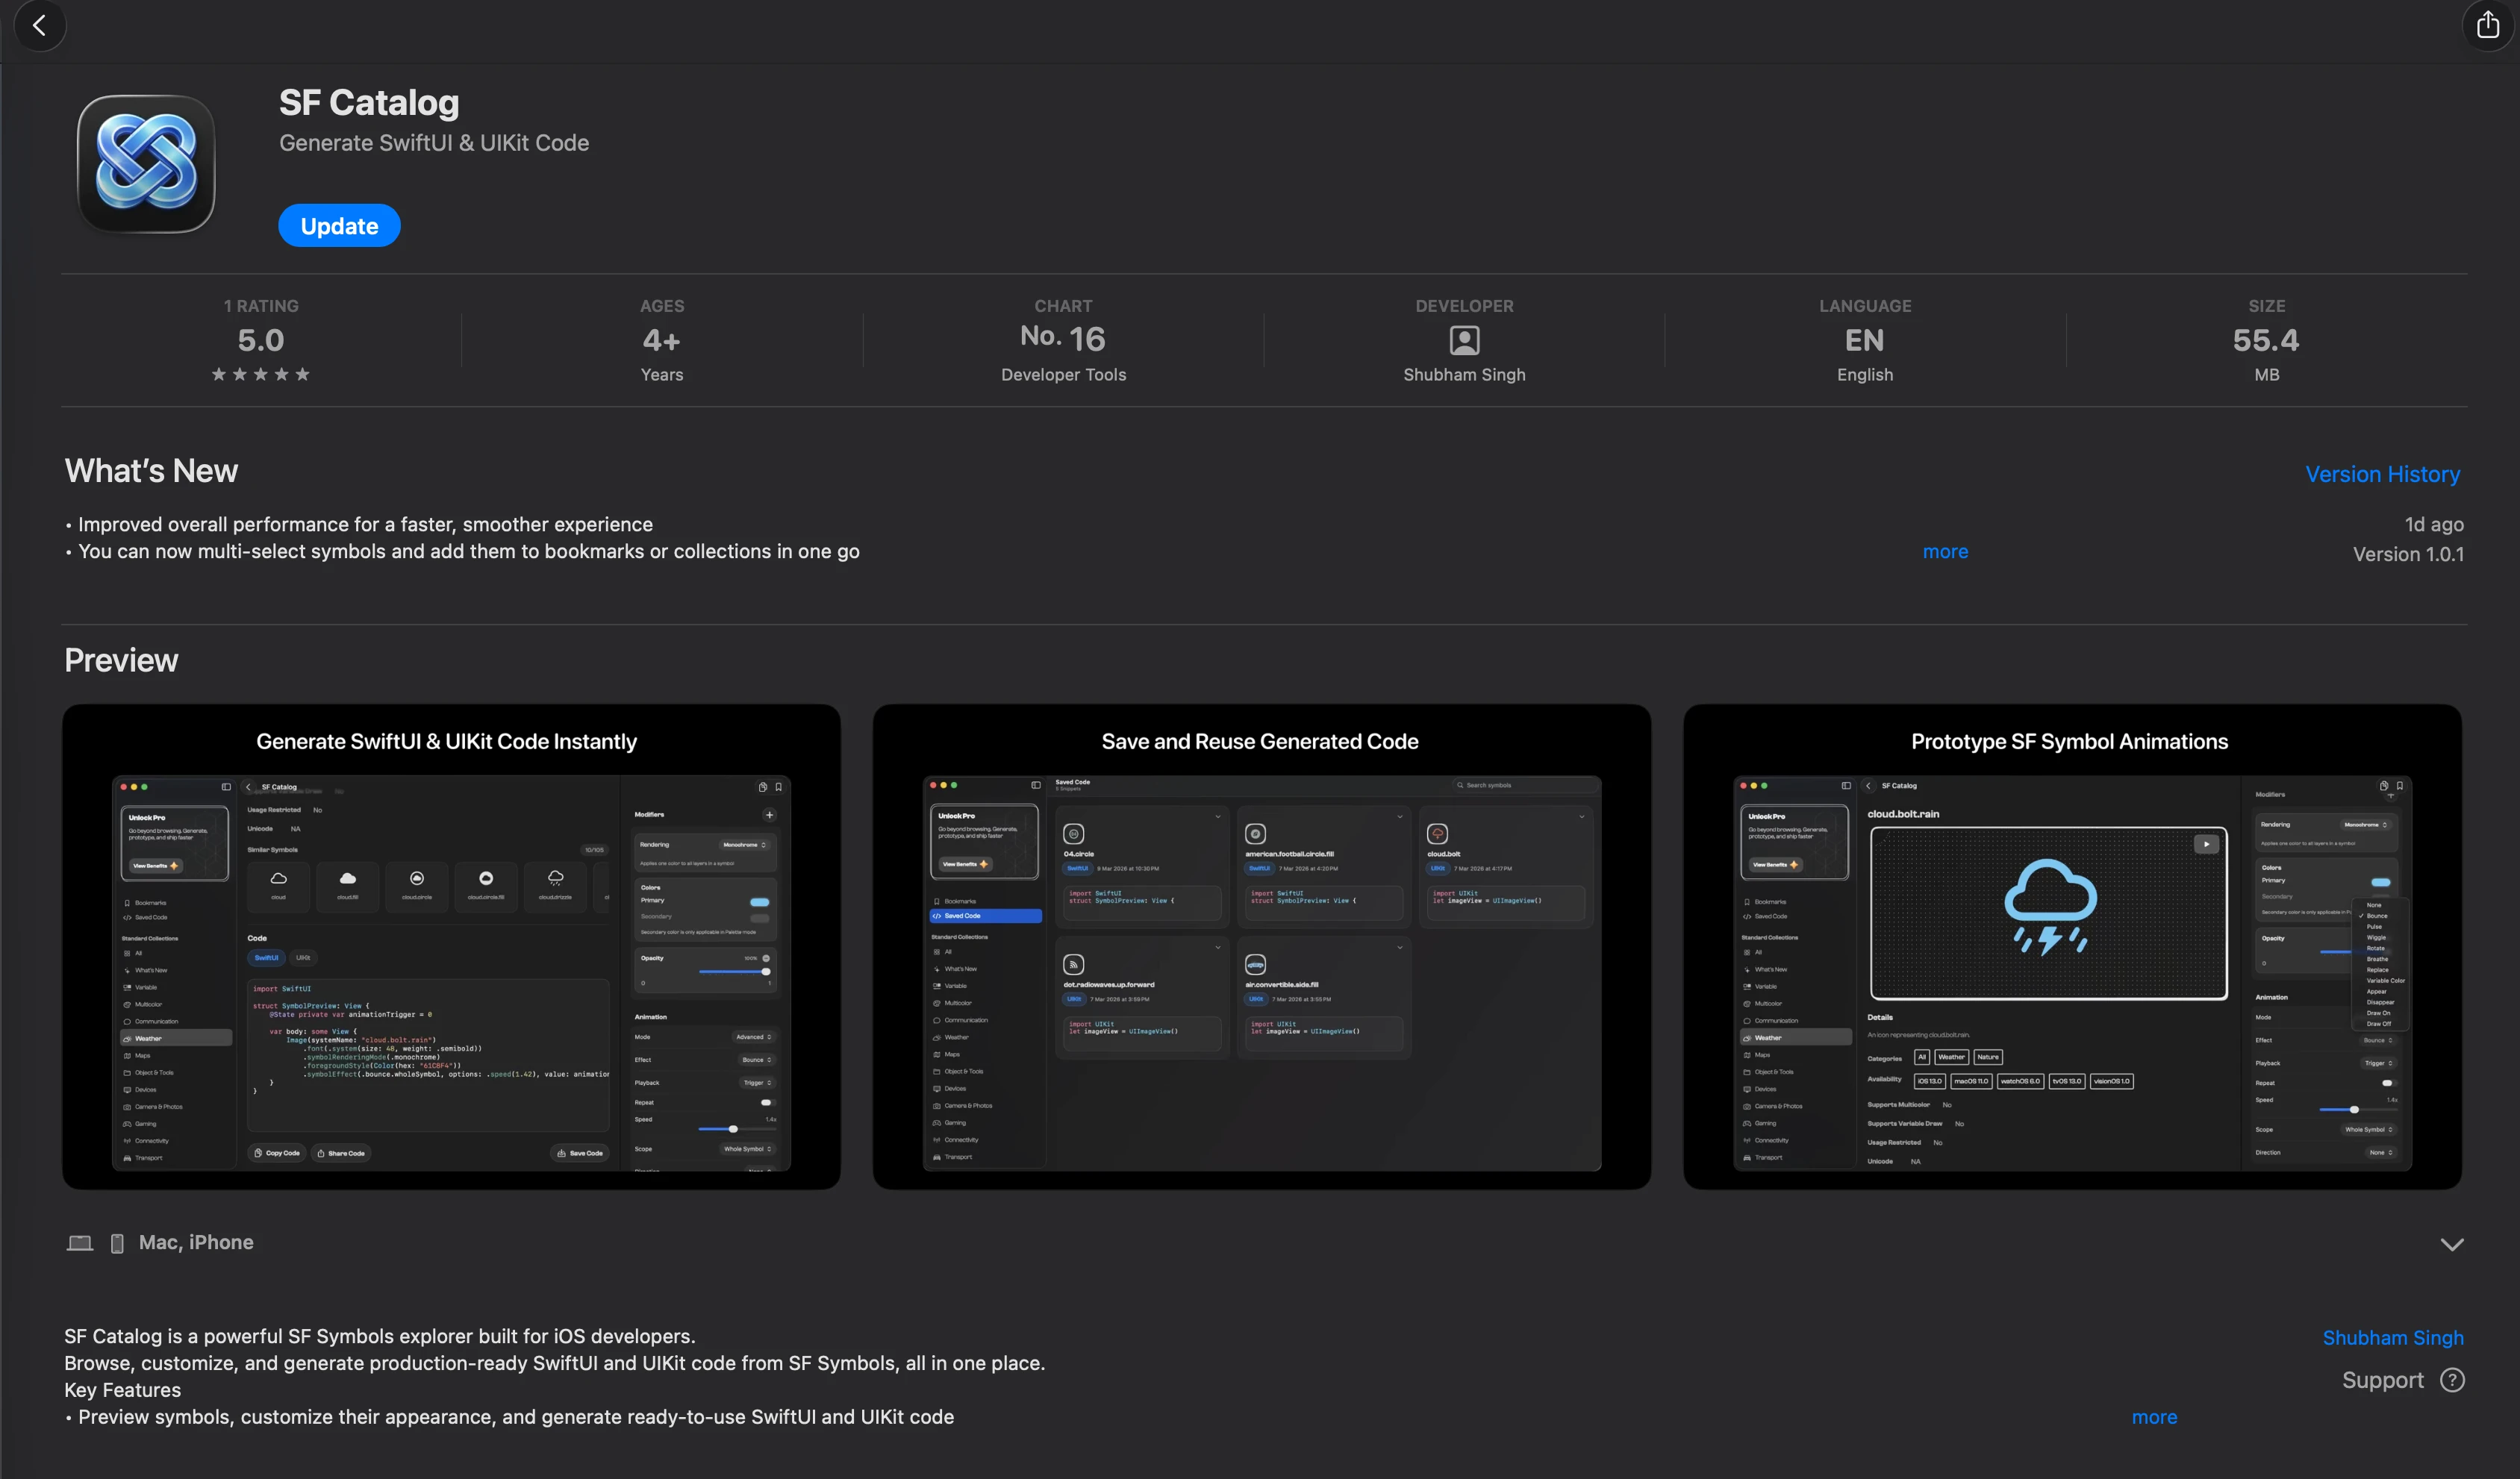
Task: Open Version History link
Action: coord(2382,474)
